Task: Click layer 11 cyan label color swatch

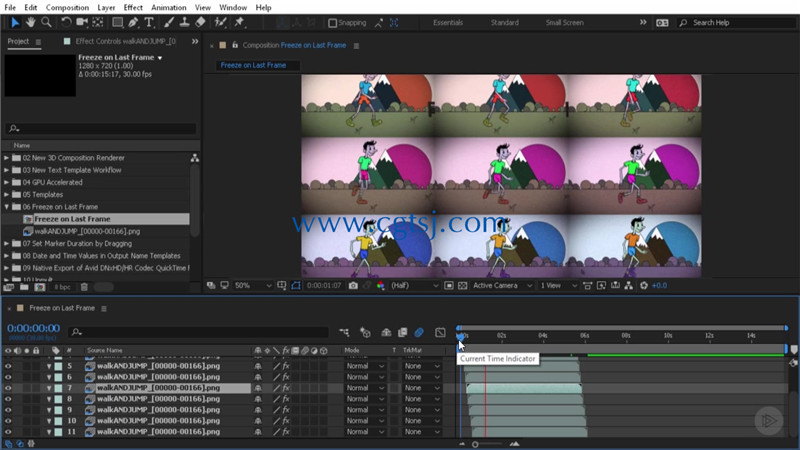Action: [x=58, y=432]
